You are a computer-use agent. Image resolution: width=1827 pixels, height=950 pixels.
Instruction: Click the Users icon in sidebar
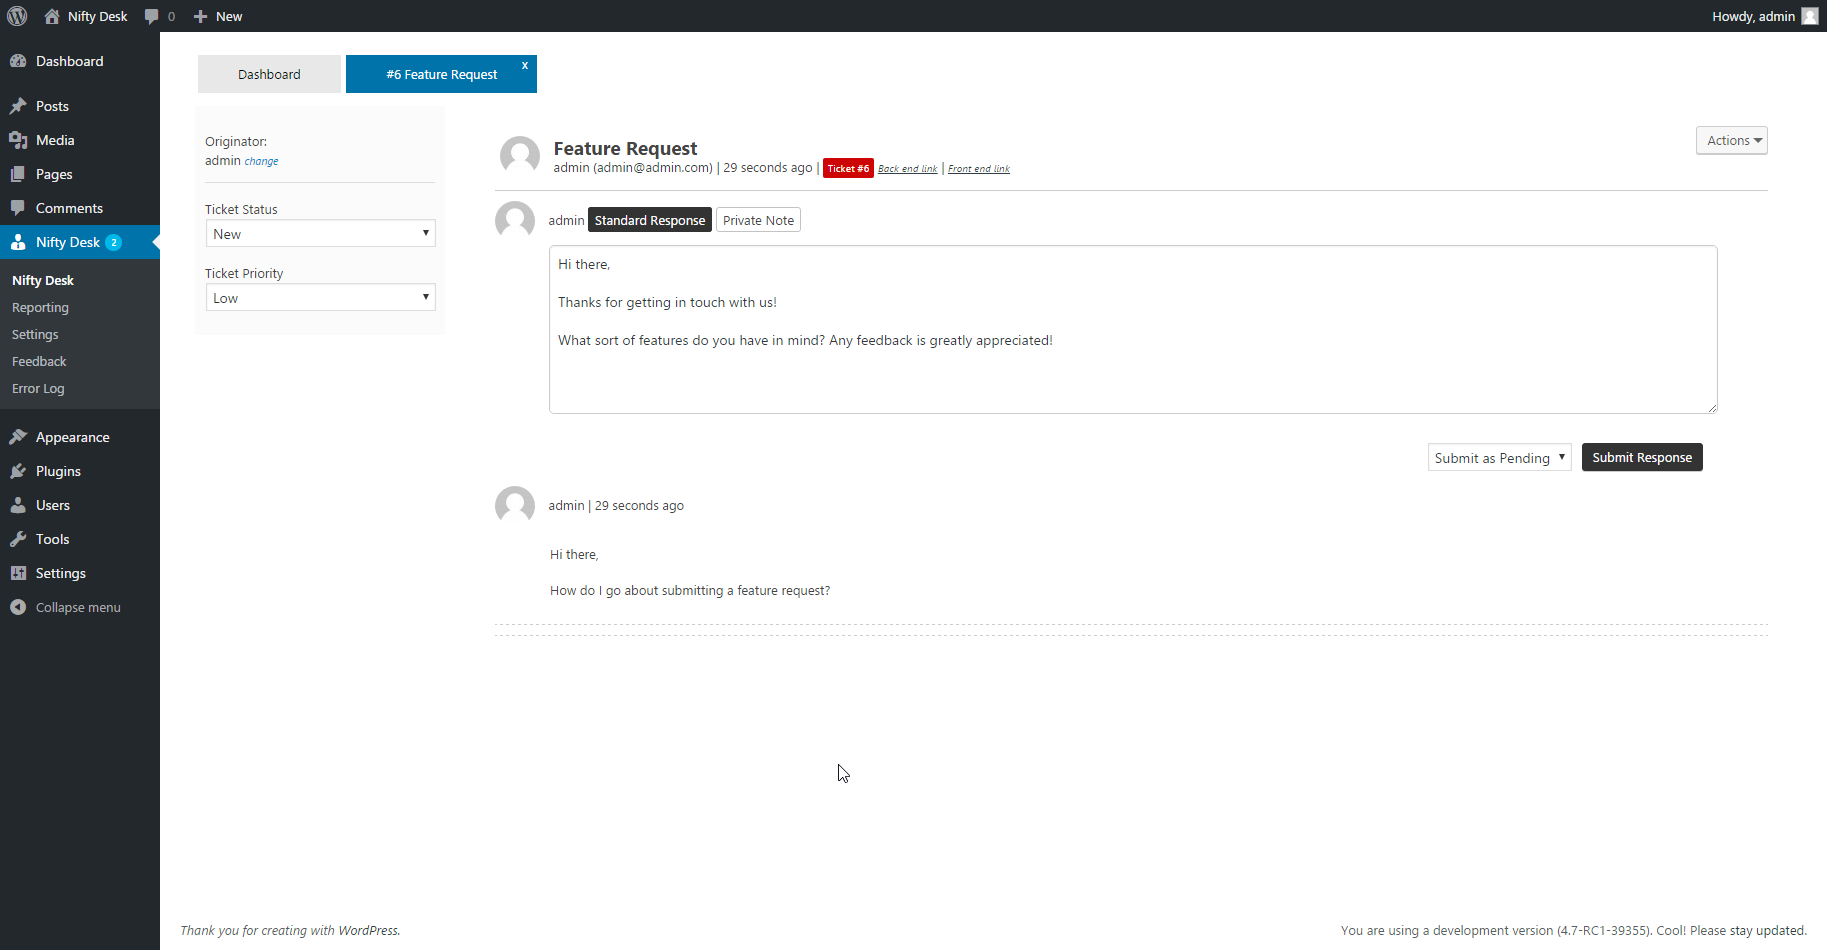tap(18, 505)
